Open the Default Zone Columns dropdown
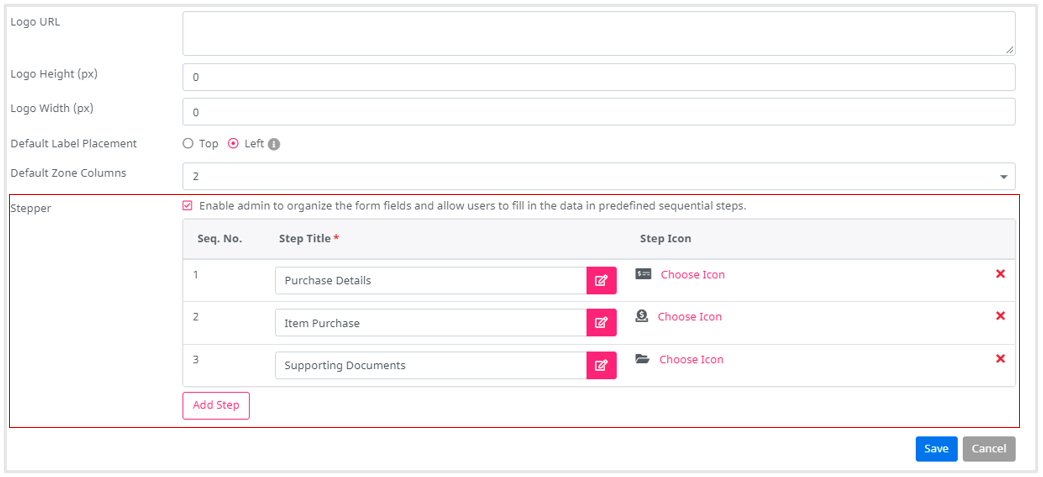This screenshot has width=1043, height=477. tap(598, 176)
